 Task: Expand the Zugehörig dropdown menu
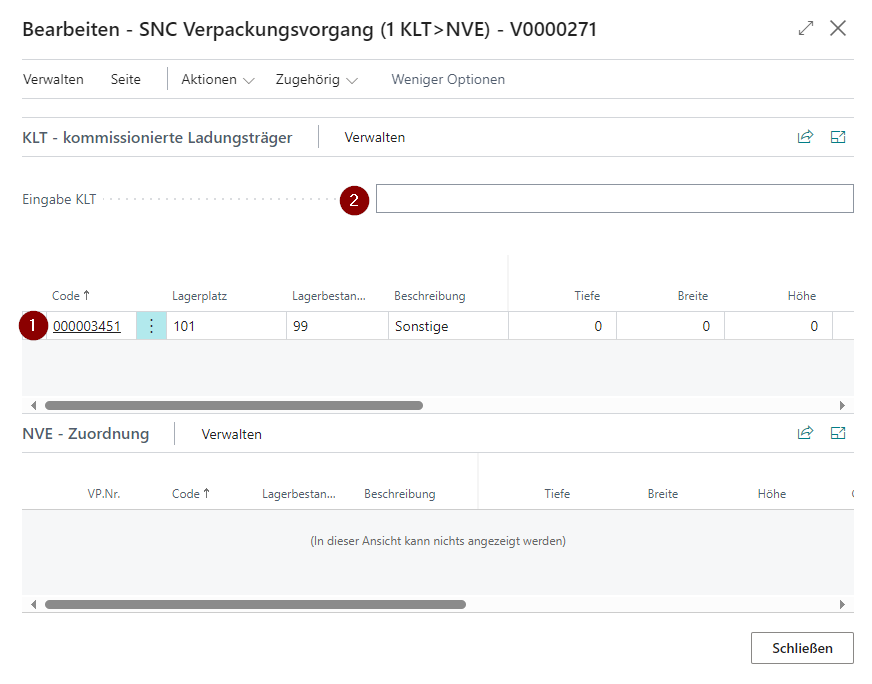(316, 80)
